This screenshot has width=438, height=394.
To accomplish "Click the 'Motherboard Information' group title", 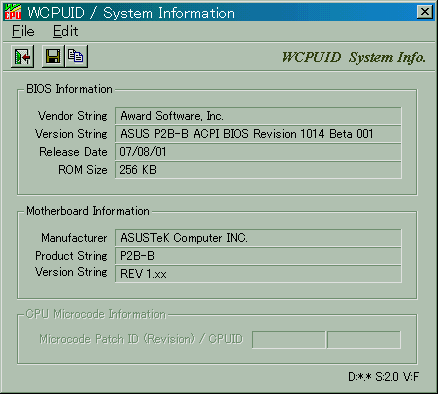I will point(88,211).
